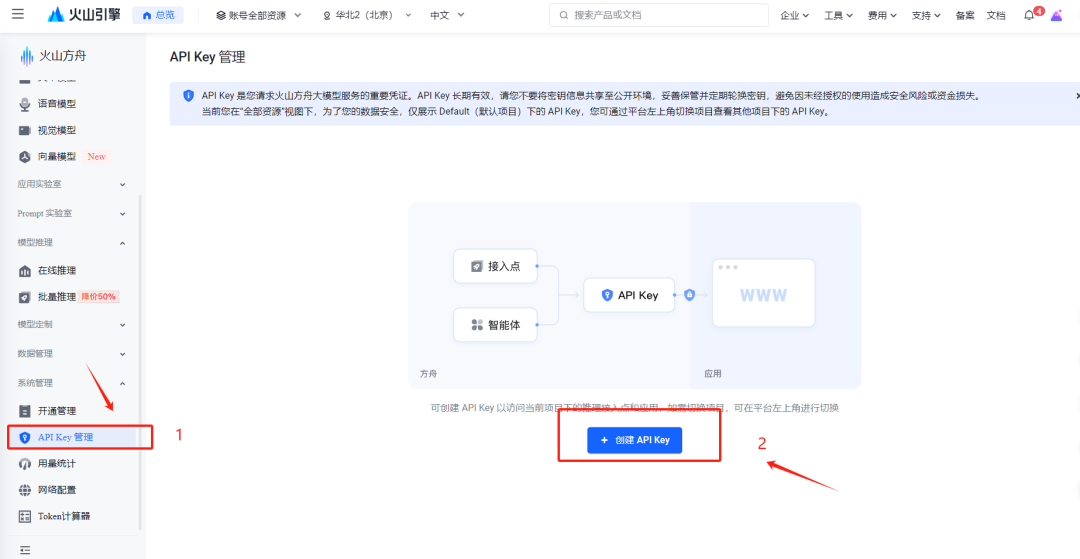Click the 搜索产品或文档 search field

tap(658, 14)
